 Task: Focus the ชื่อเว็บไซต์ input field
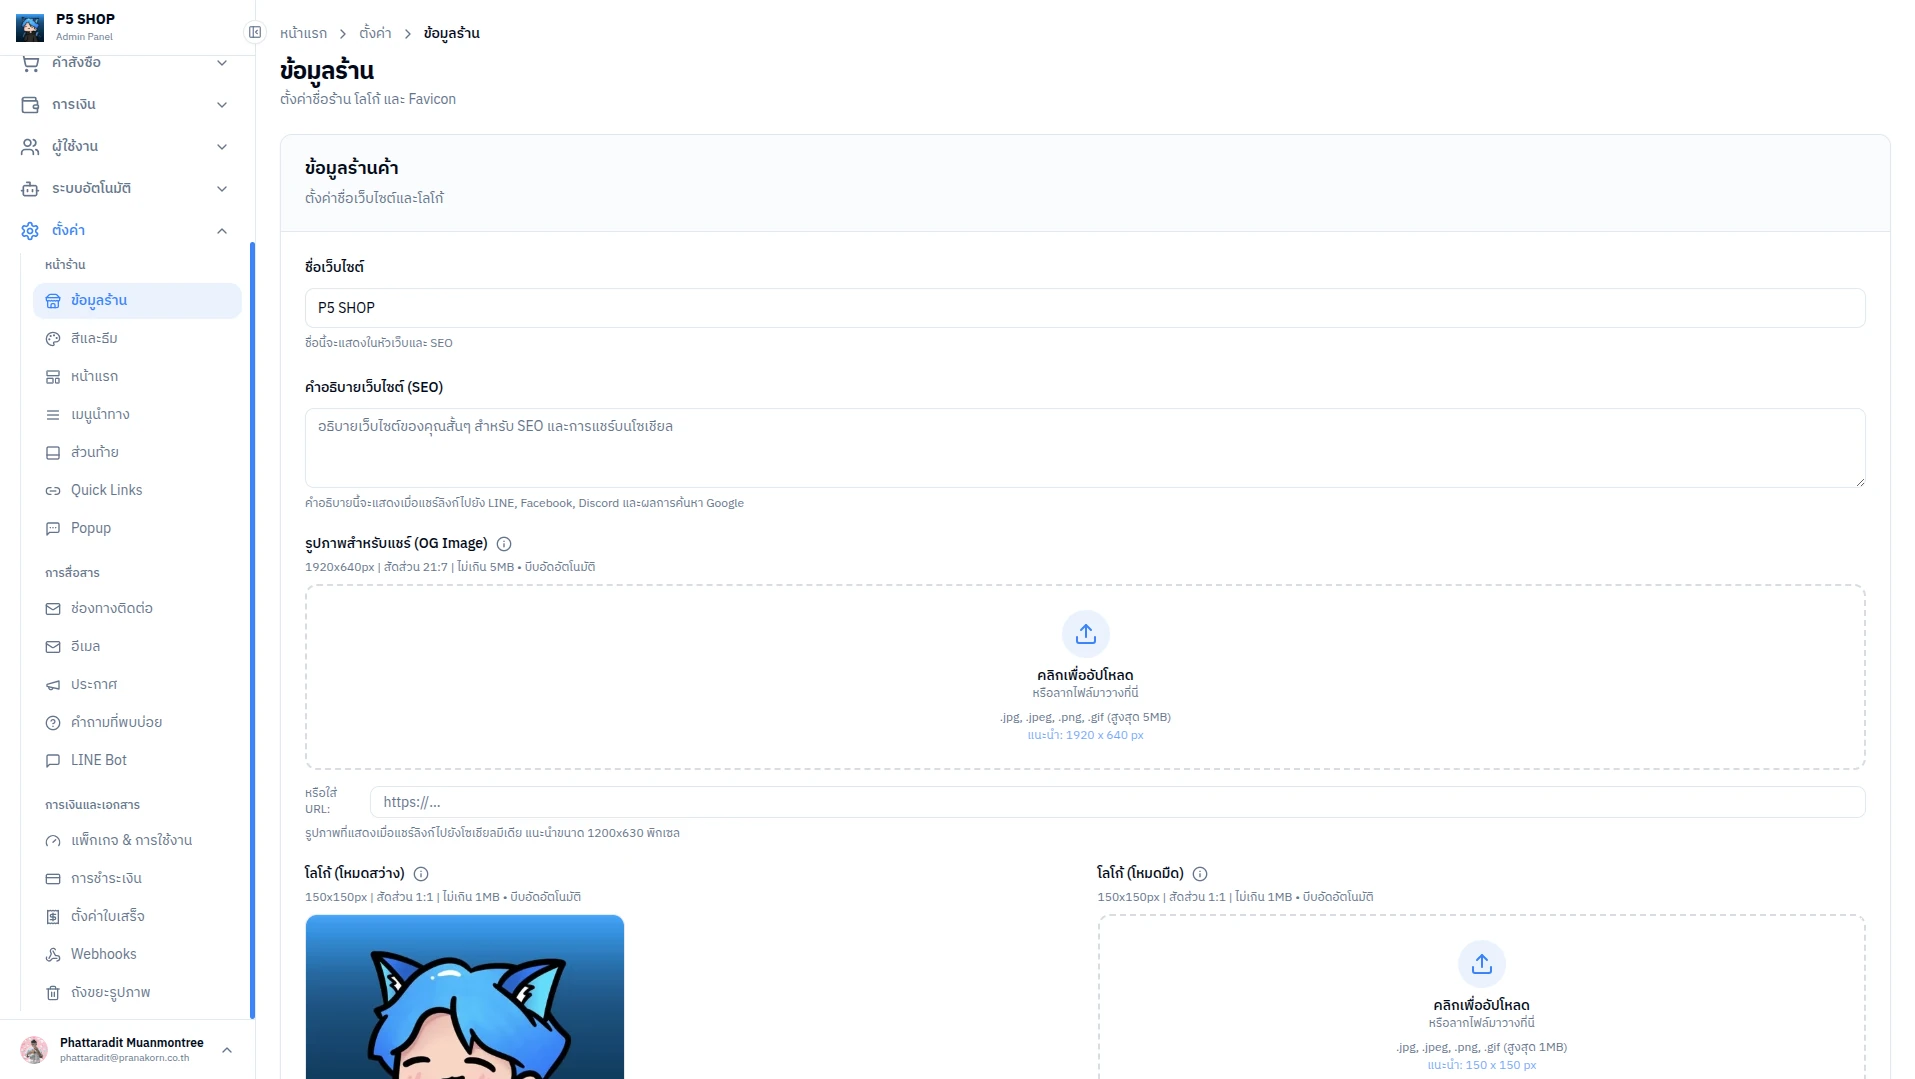tap(1085, 308)
